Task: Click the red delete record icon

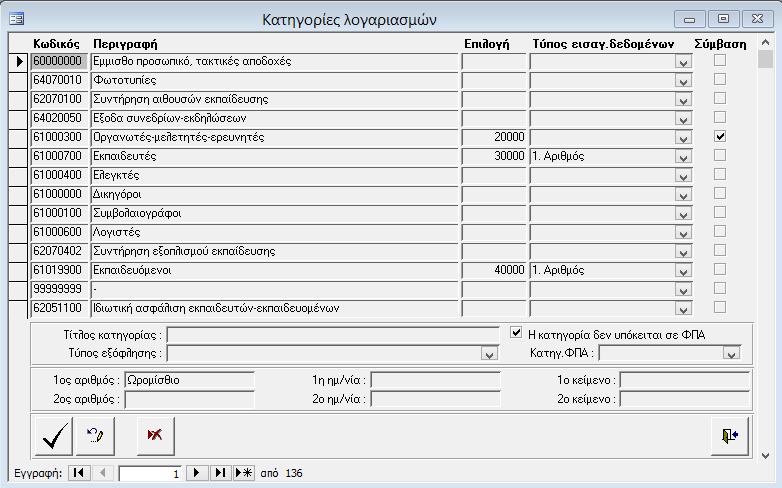Action: (x=154, y=435)
